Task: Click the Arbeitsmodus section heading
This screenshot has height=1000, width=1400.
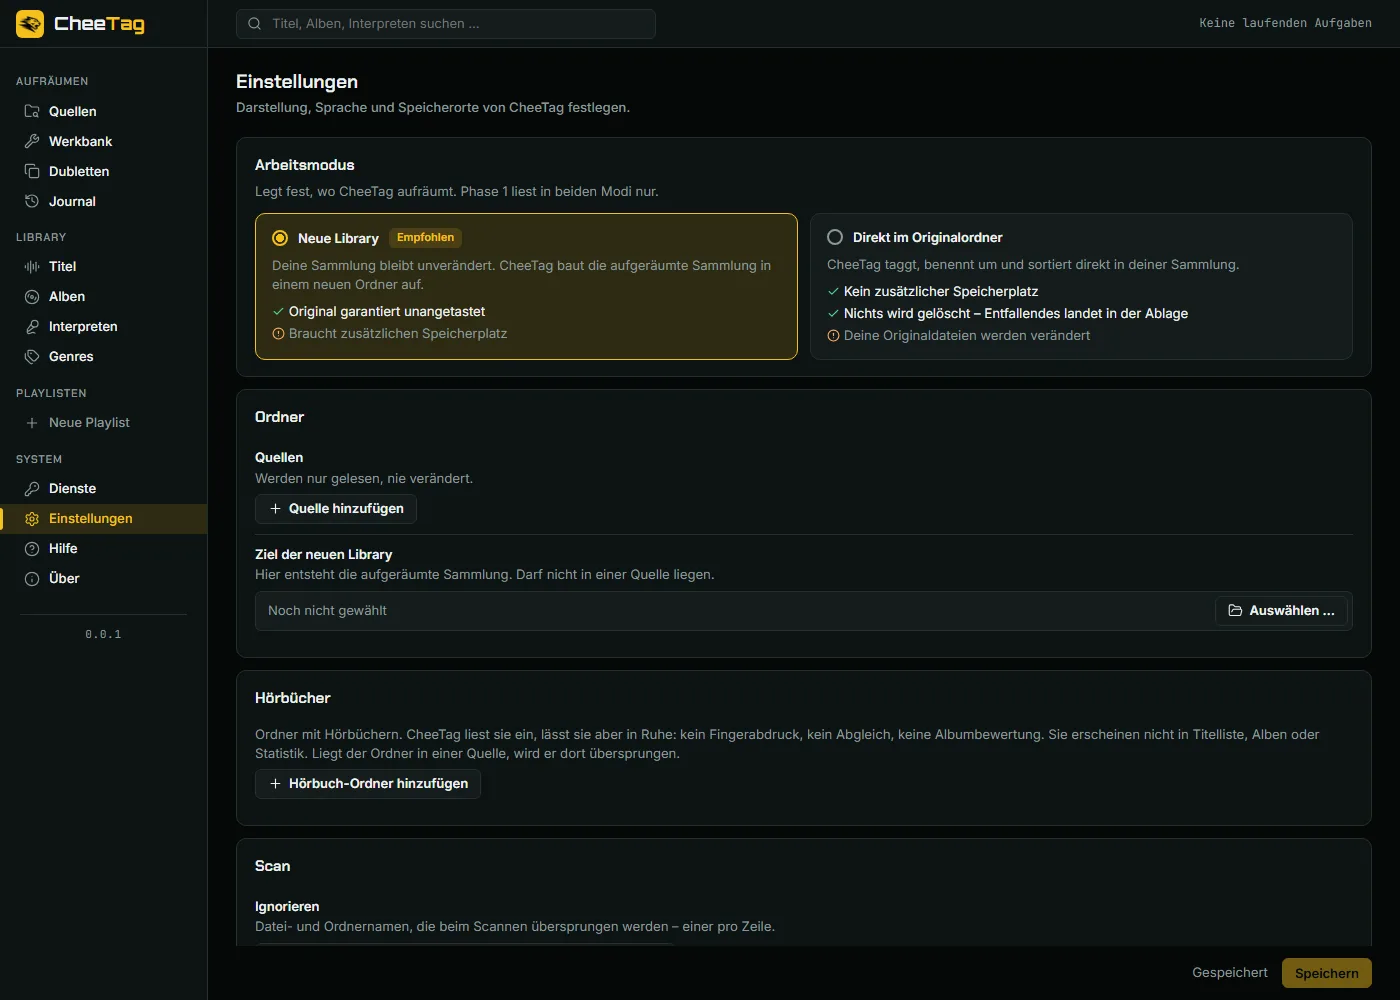Action: point(305,165)
